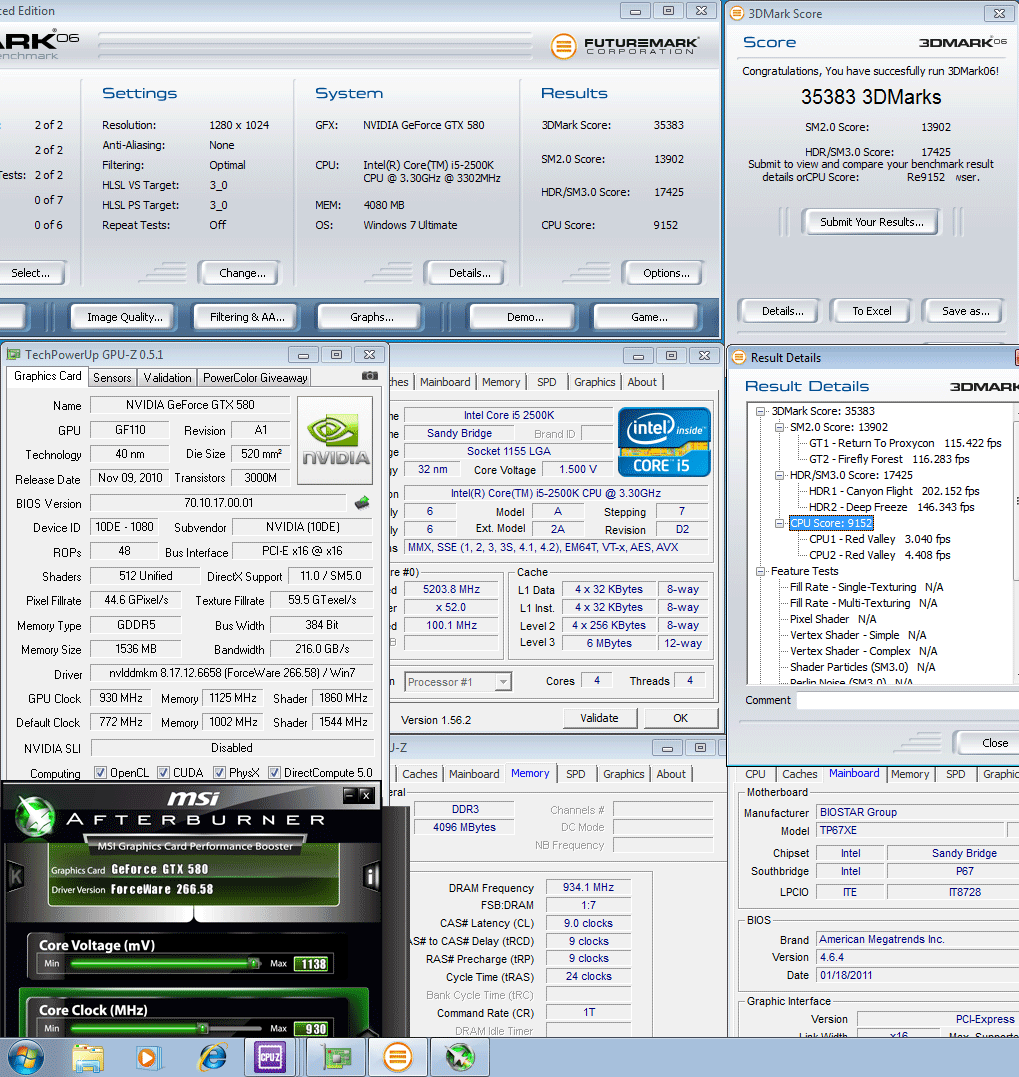Click the Details... button in 3DMark Score window
The height and width of the screenshot is (1077, 1019).
(x=782, y=311)
